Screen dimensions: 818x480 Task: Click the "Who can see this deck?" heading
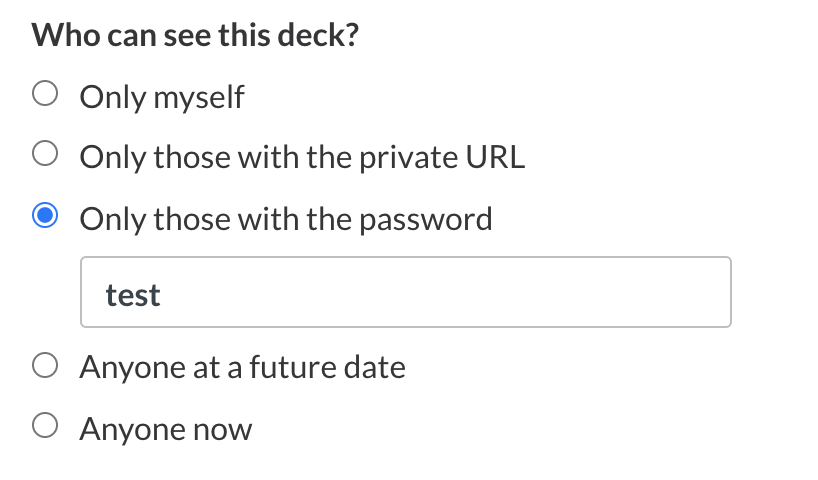[x=196, y=35]
